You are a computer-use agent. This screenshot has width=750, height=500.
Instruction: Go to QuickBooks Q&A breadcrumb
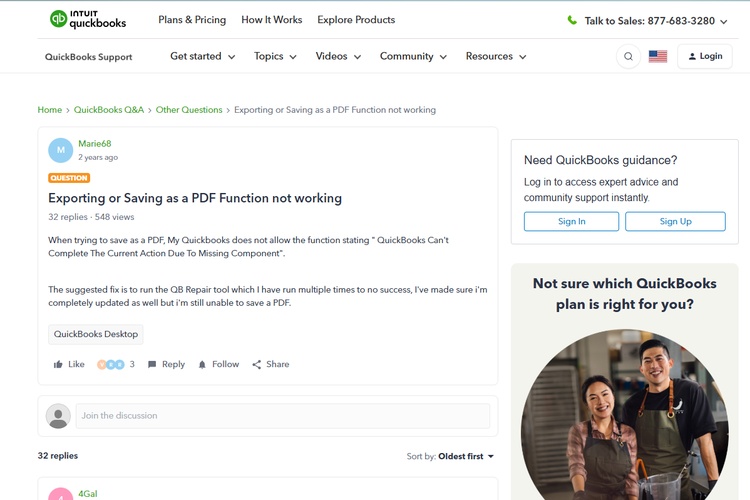(109, 110)
